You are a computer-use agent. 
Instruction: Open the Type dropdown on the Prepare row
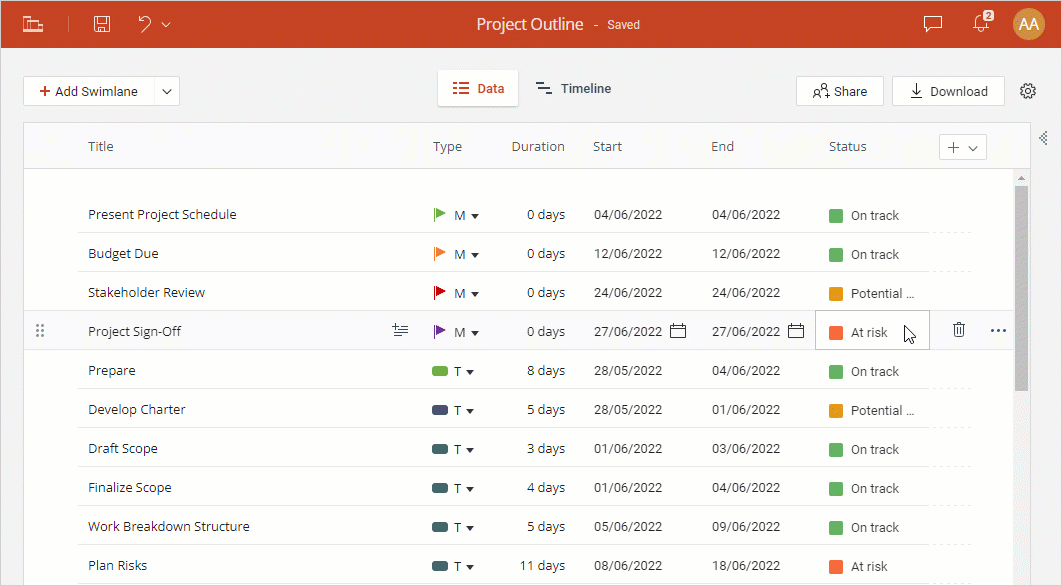tap(470, 370)
